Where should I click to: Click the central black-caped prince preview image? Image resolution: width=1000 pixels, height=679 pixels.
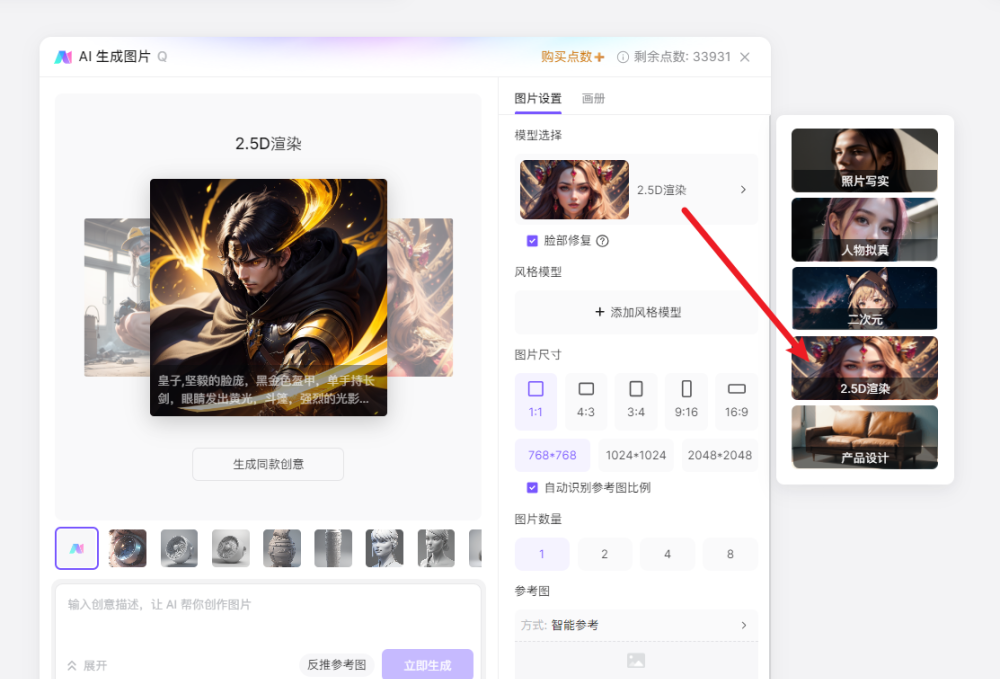tap(268, 297)
